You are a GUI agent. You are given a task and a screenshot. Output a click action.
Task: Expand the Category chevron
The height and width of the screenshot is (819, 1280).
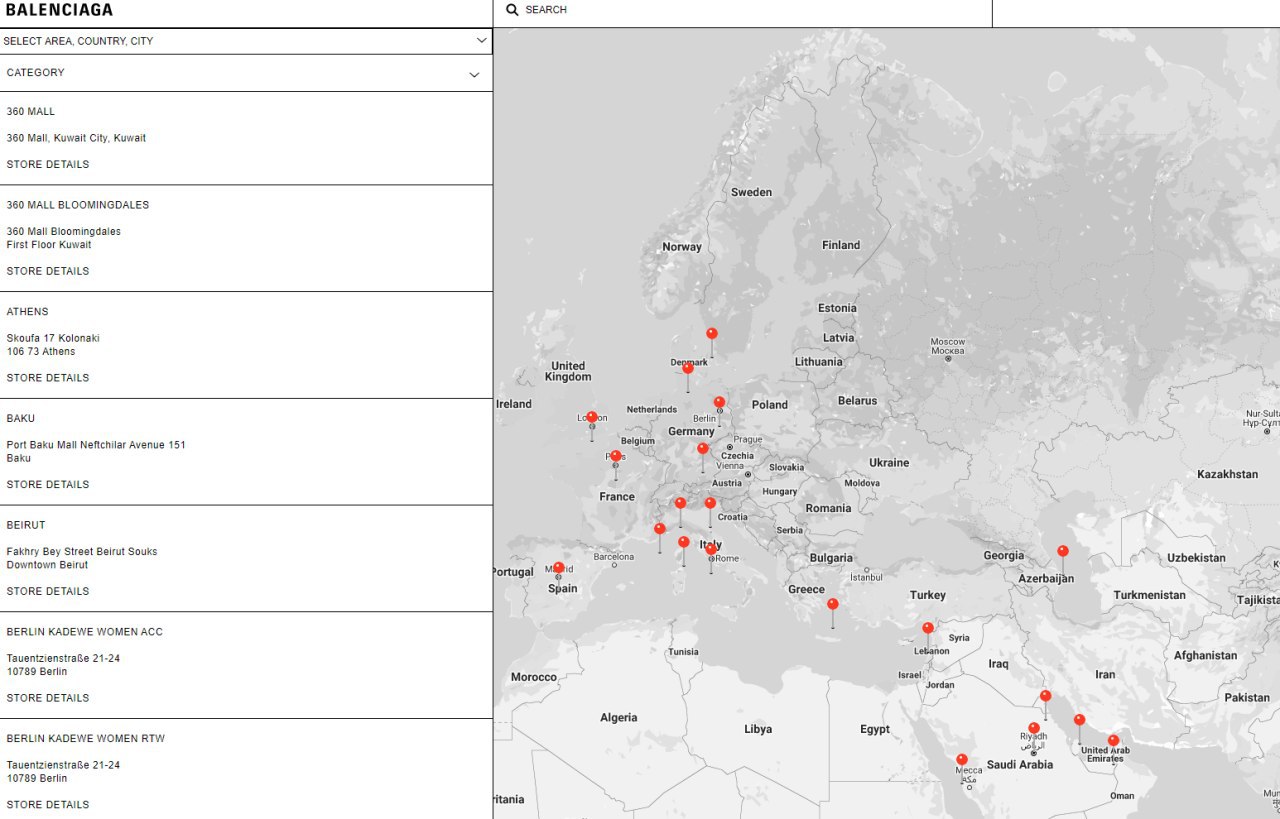tap(474, 74)
